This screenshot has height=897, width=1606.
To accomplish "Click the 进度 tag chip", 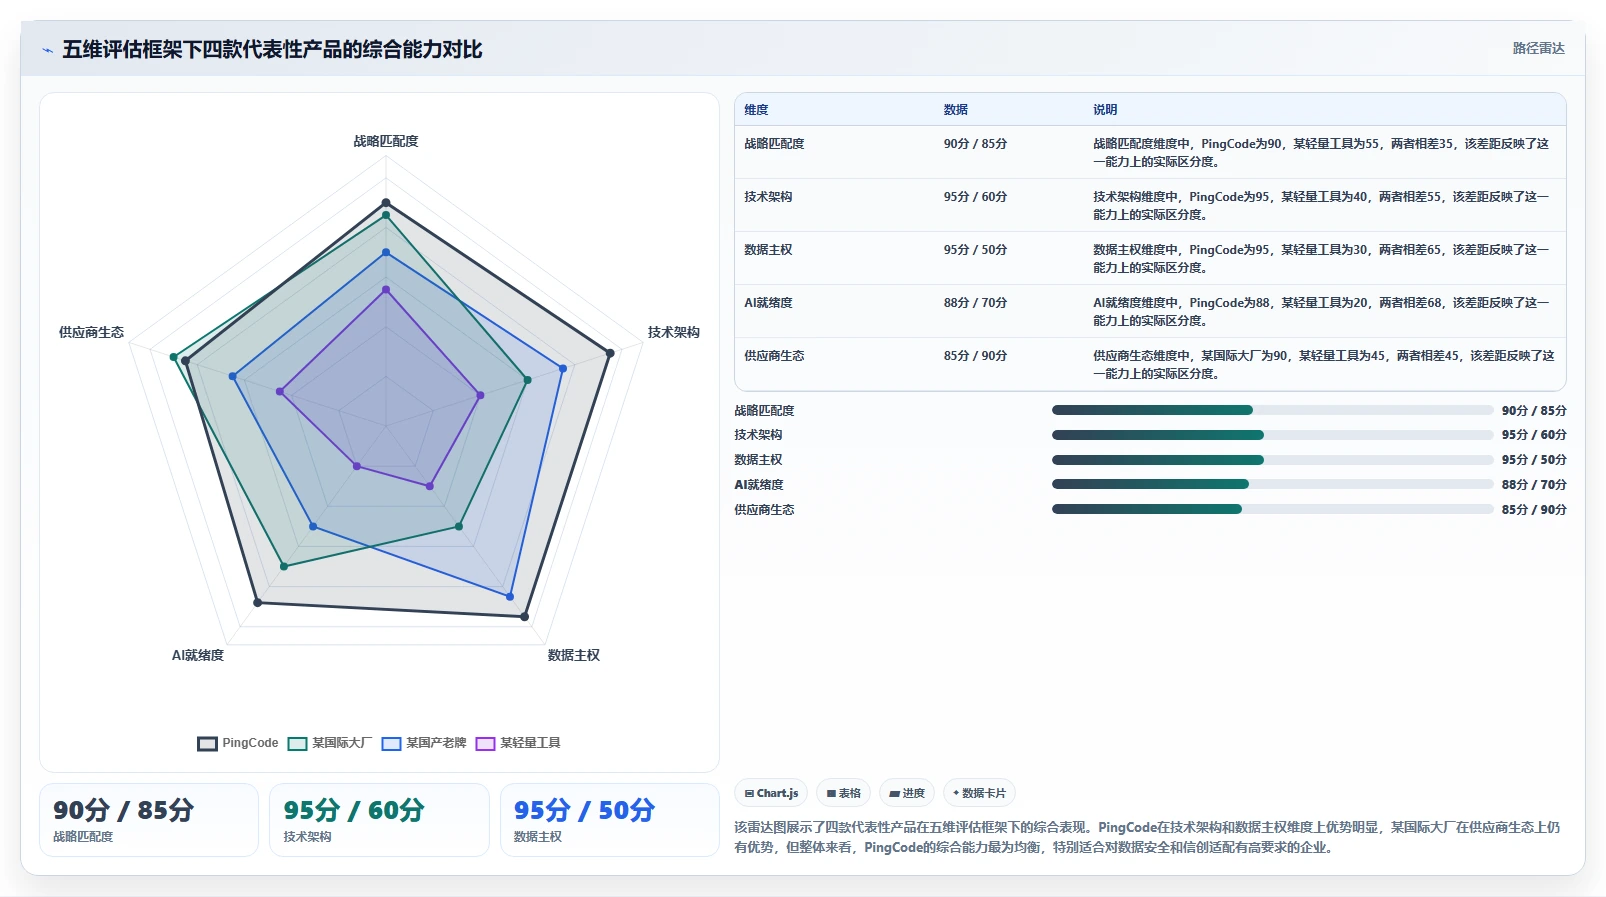I will point(907,793).
